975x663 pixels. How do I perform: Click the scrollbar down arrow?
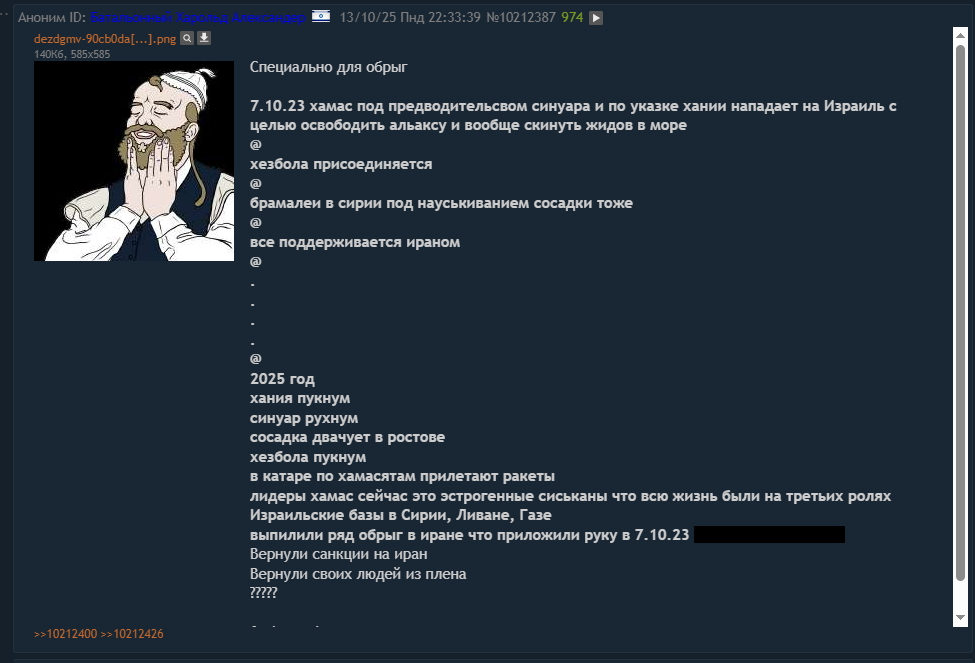pos(960,618)
